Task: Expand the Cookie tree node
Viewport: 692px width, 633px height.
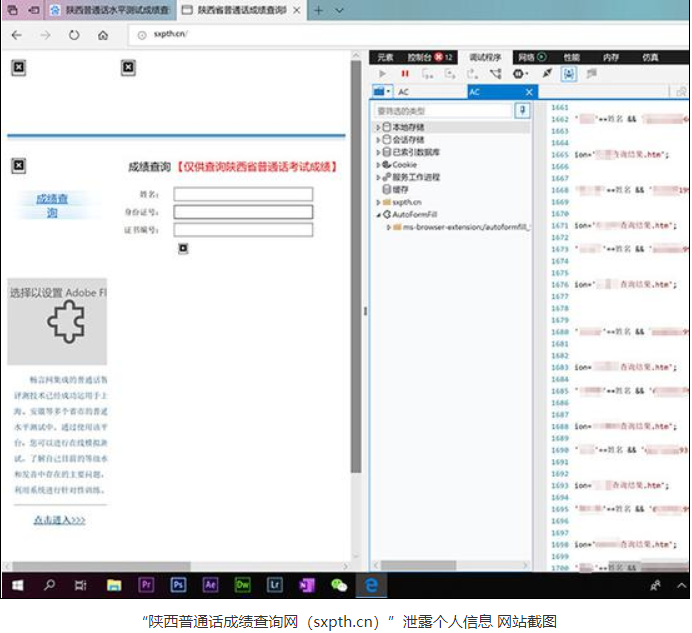Action: (378, 165)
